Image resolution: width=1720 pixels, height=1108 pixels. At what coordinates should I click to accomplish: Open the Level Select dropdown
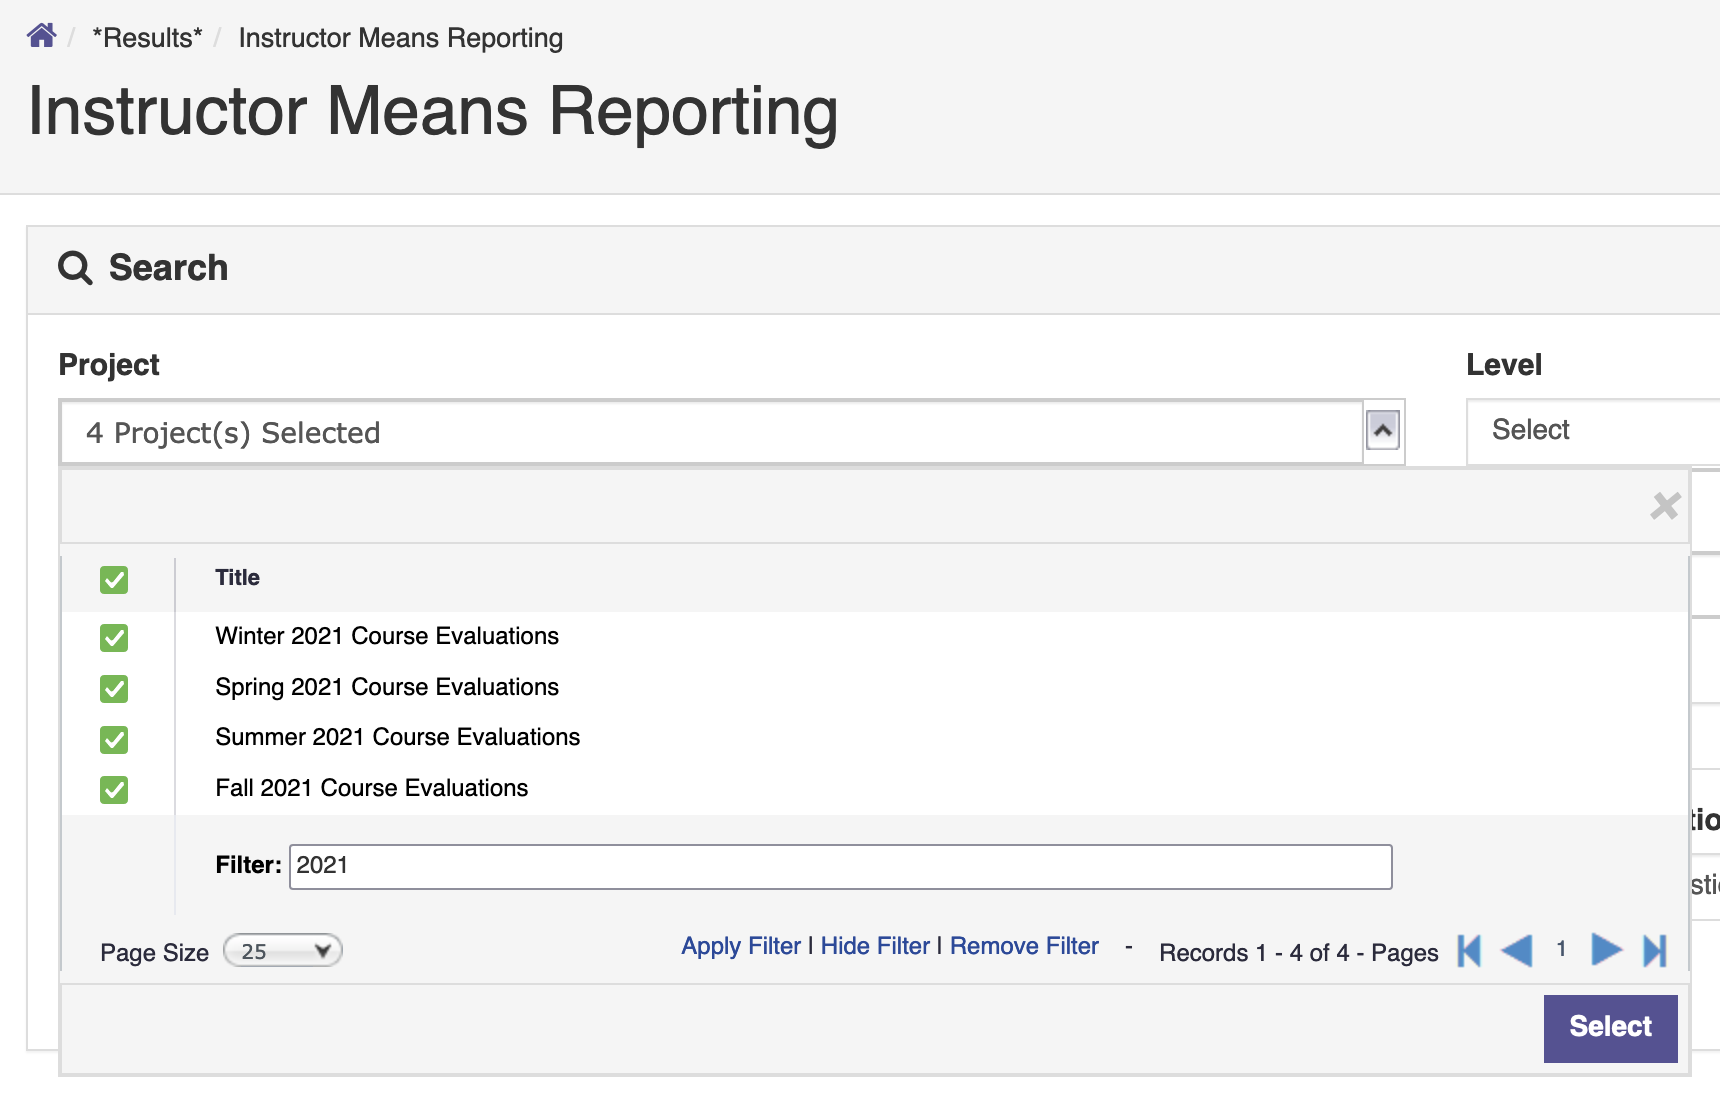[1593, 431]
